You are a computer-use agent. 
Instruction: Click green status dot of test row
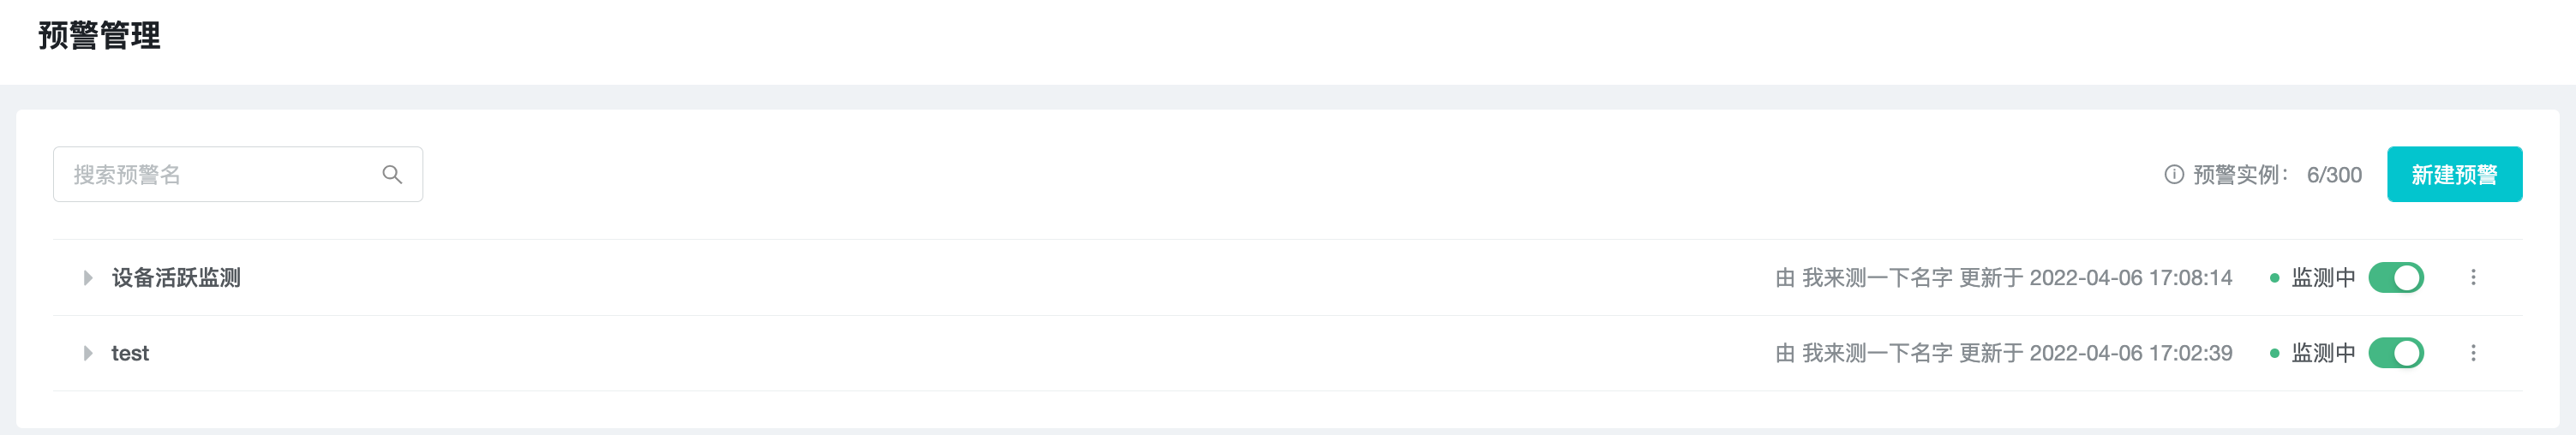[x=2275, y=353]
